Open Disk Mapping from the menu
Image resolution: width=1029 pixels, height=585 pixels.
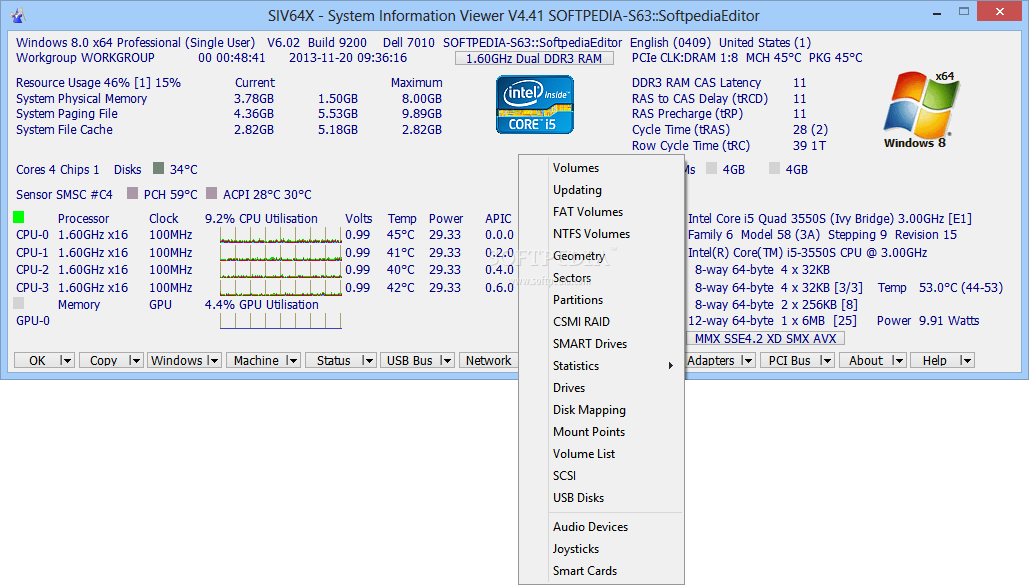(601, 410)
